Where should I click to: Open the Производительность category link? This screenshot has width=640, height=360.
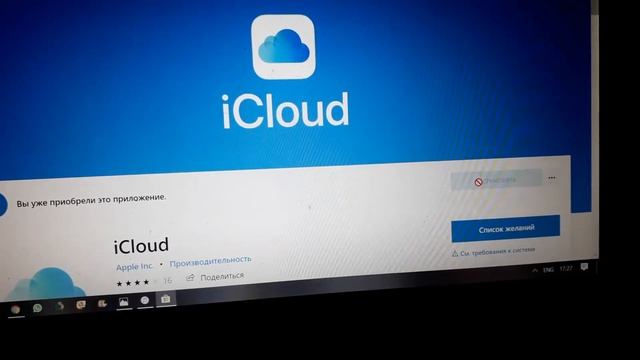coord(210,261)
